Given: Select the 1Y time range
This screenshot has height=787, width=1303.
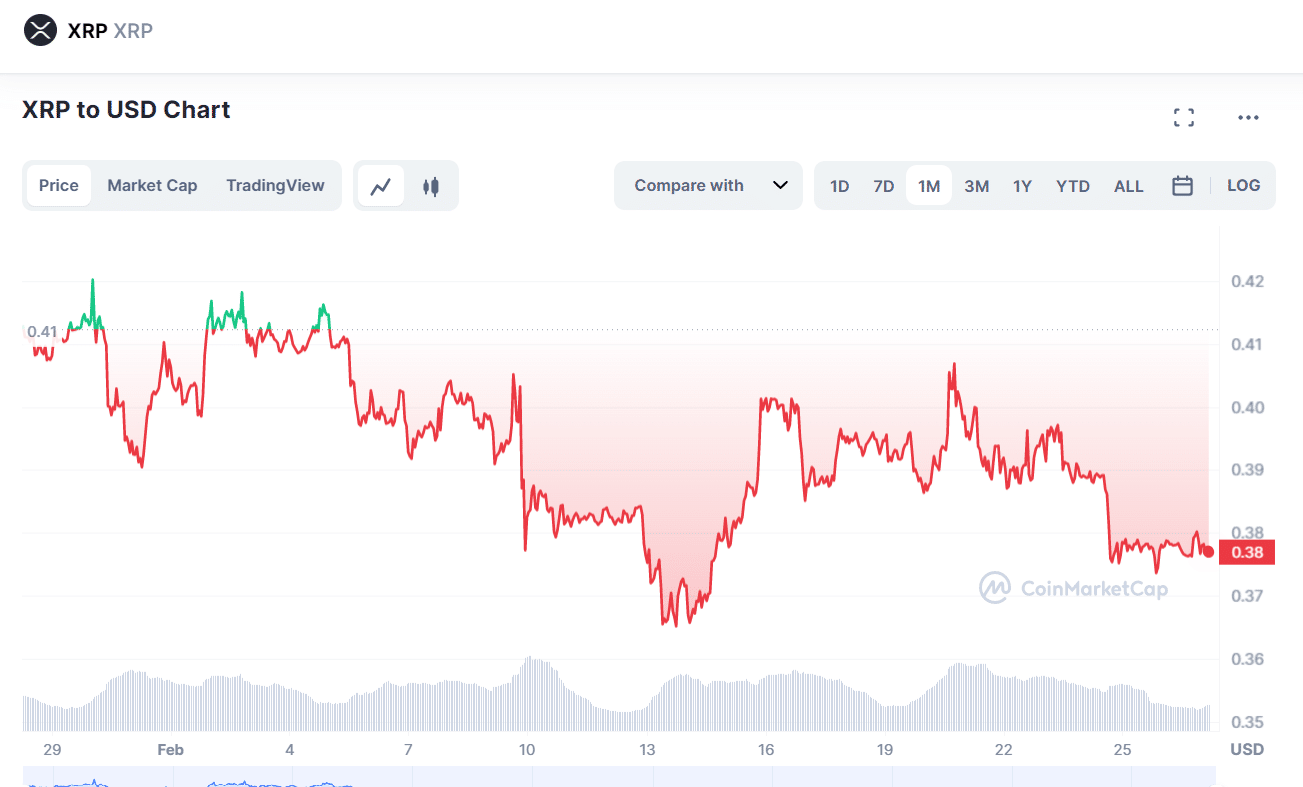Looking at the screenshot, I should click(1022, 186).
